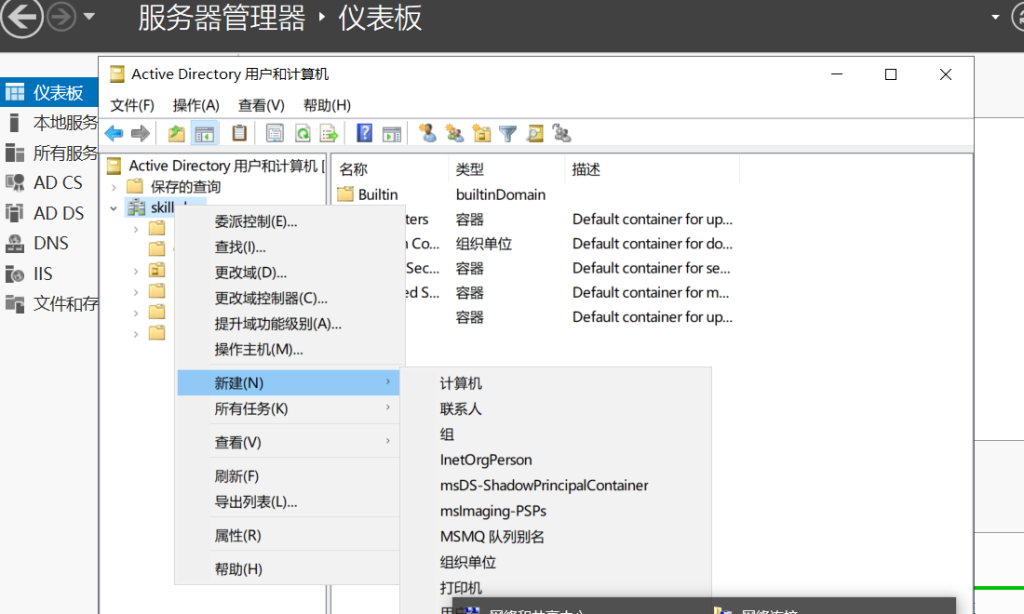Click the Properties toolbar icon
The height and width of the screenshot is (614, 1024).
[274, 133]
